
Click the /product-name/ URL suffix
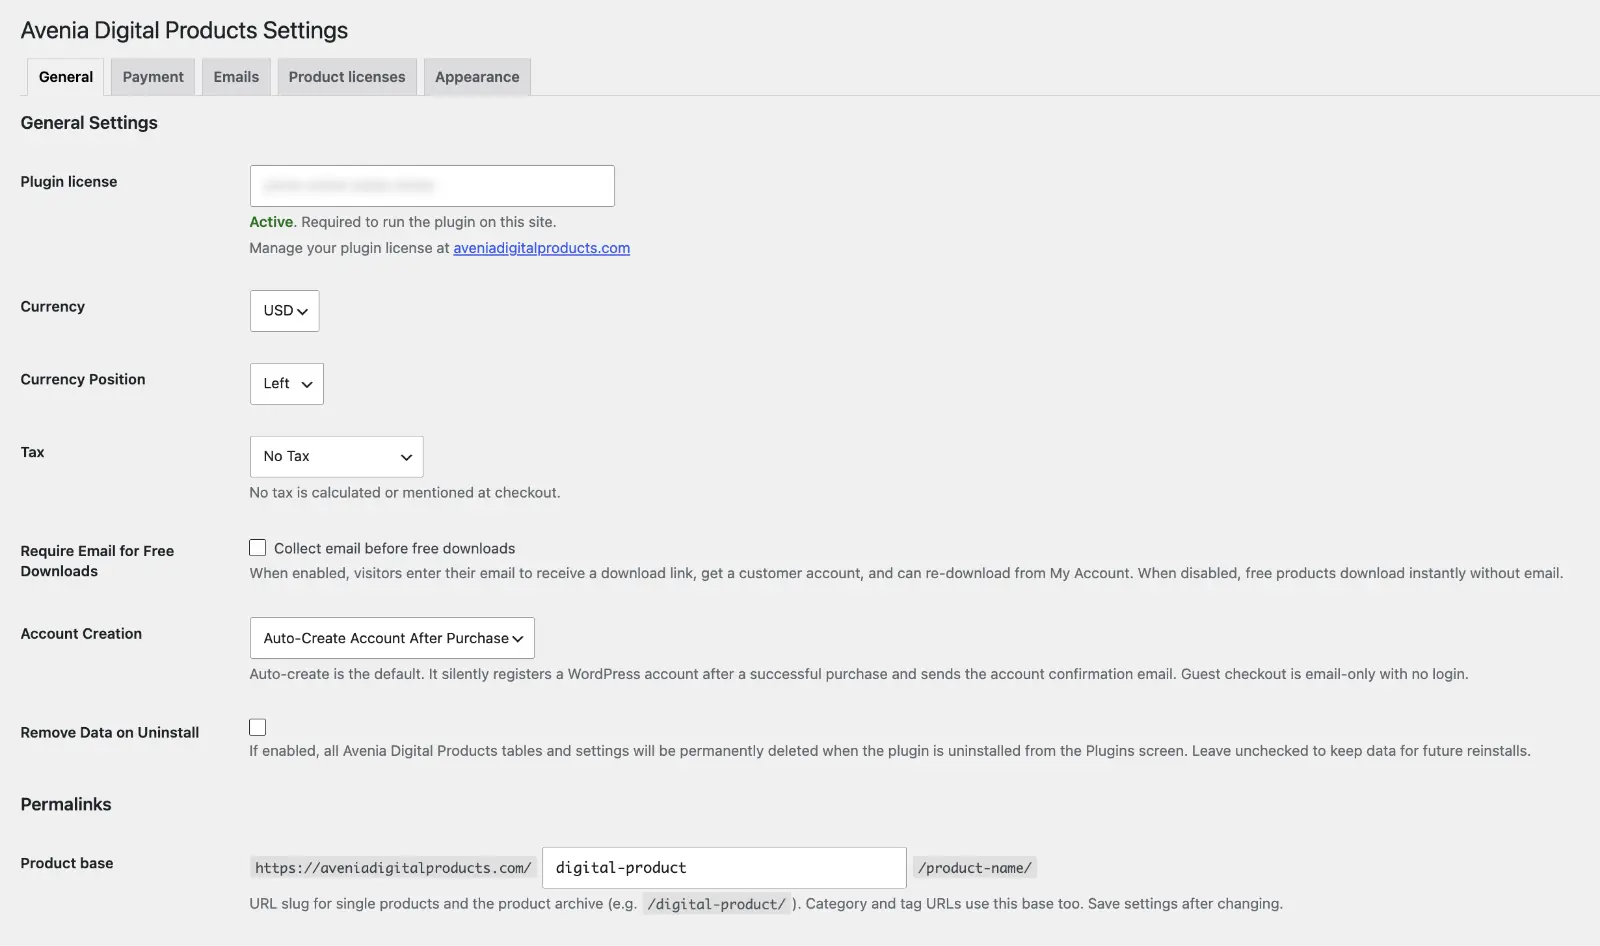coord(975,868)
